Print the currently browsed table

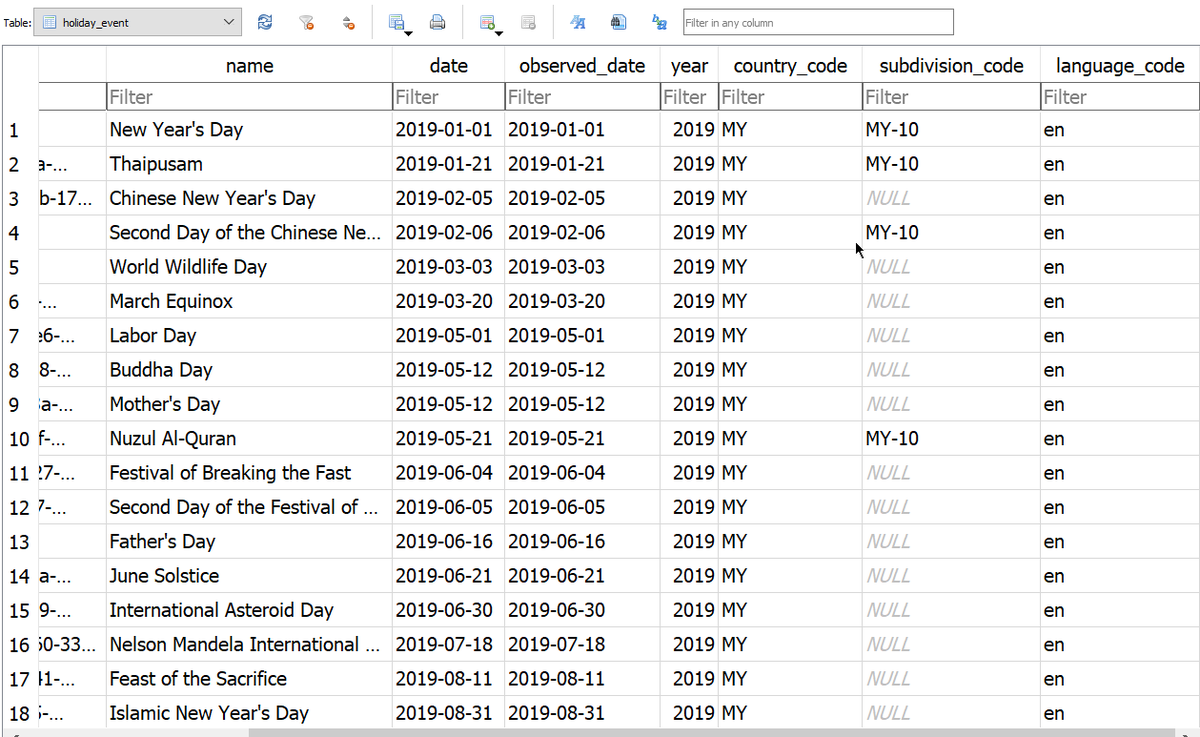coord(437,22)
